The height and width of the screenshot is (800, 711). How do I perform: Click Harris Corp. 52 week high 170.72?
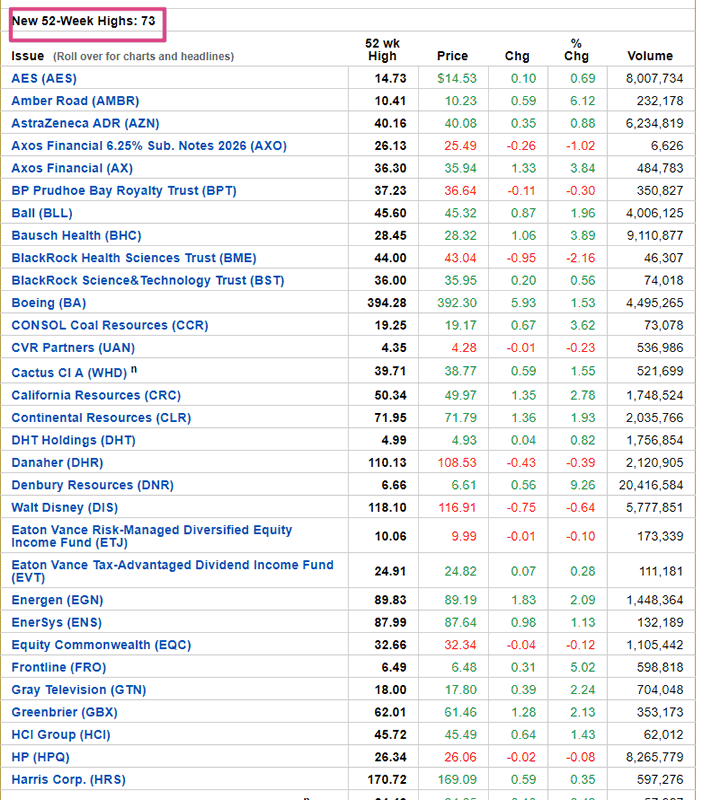[x=387, y=780]
